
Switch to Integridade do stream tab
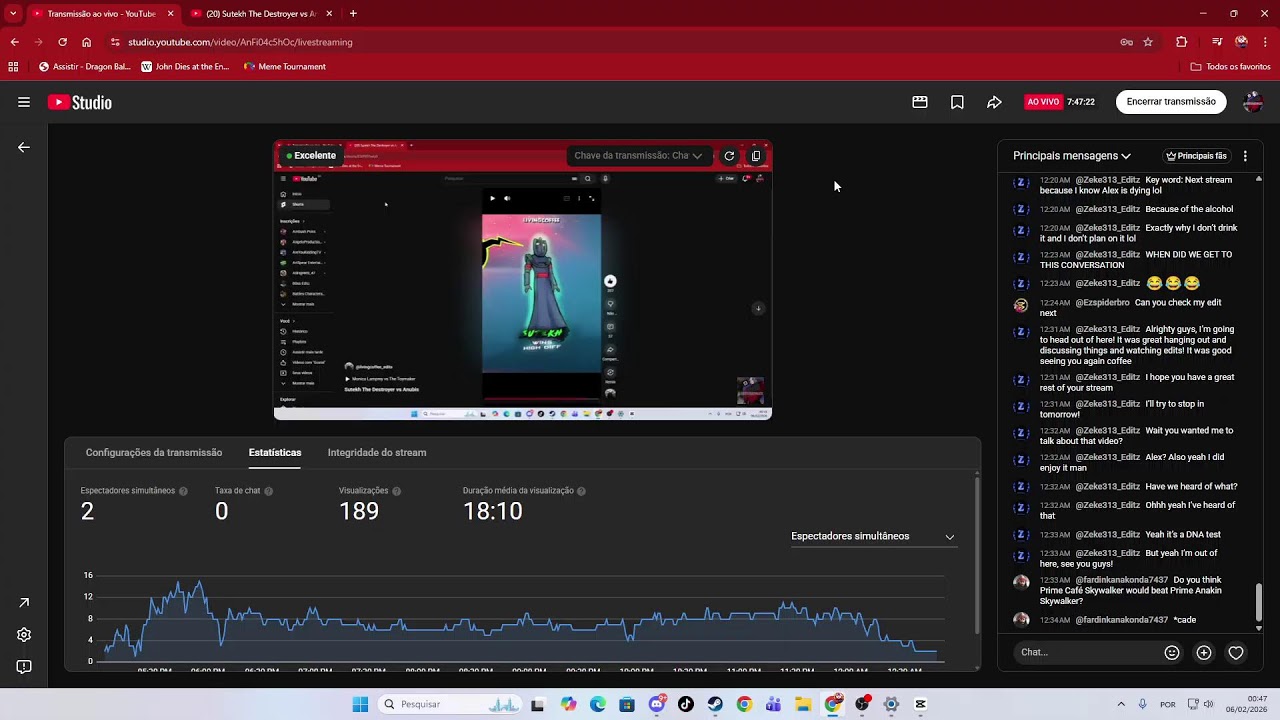pos(377,453)
